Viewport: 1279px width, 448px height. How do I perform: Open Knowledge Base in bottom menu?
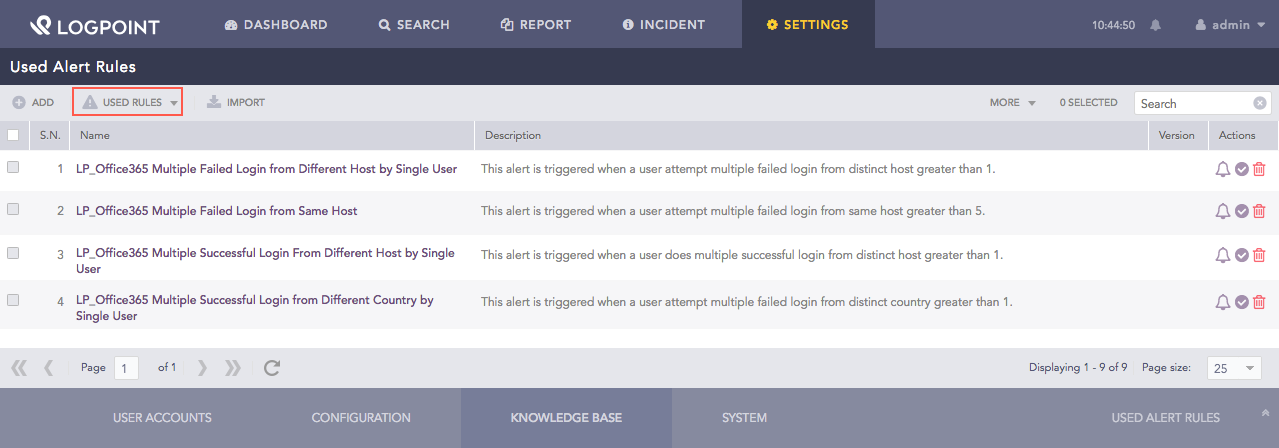(566, 418)
